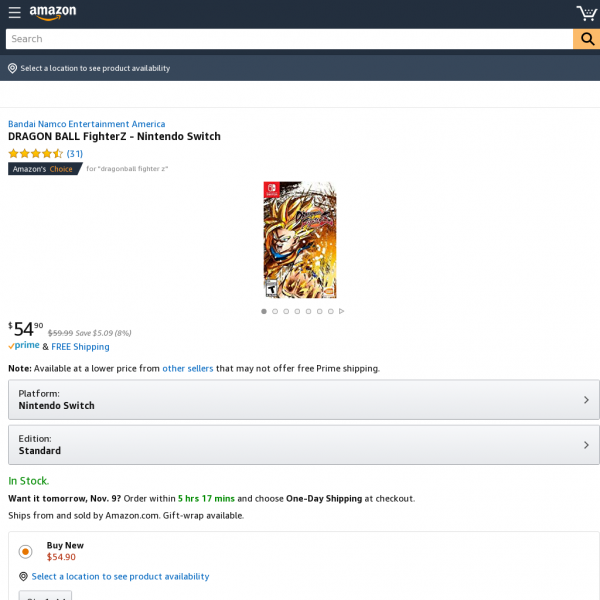Screen dimensions: 600x600
Task: Click into the Search input field
Action: (288, 39)
